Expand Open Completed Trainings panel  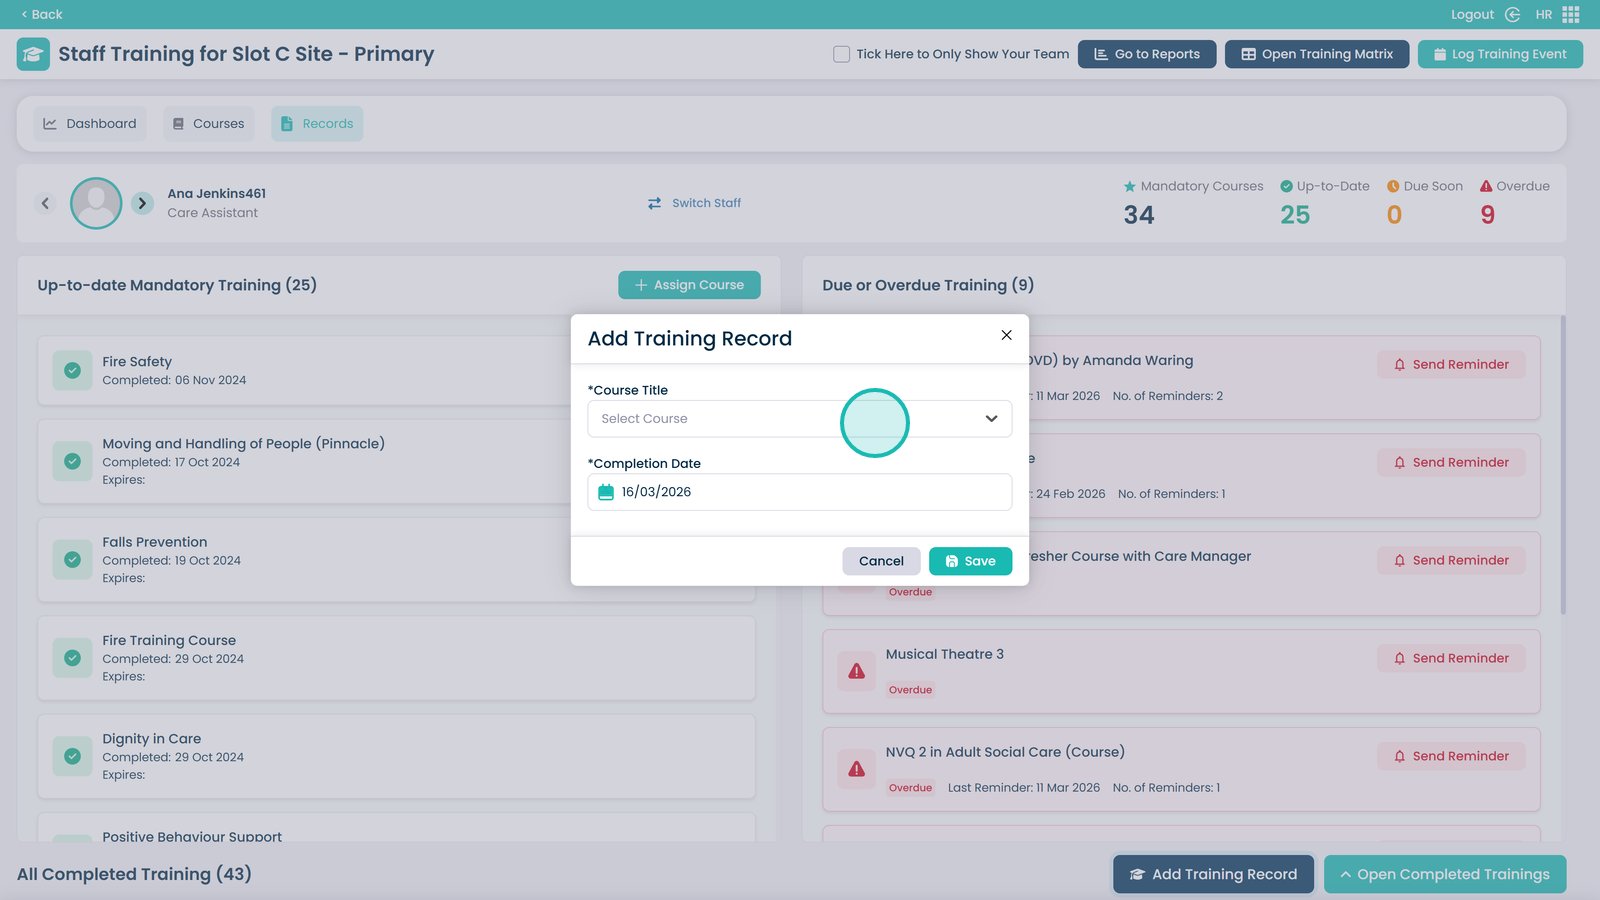tap(1444, 874)
